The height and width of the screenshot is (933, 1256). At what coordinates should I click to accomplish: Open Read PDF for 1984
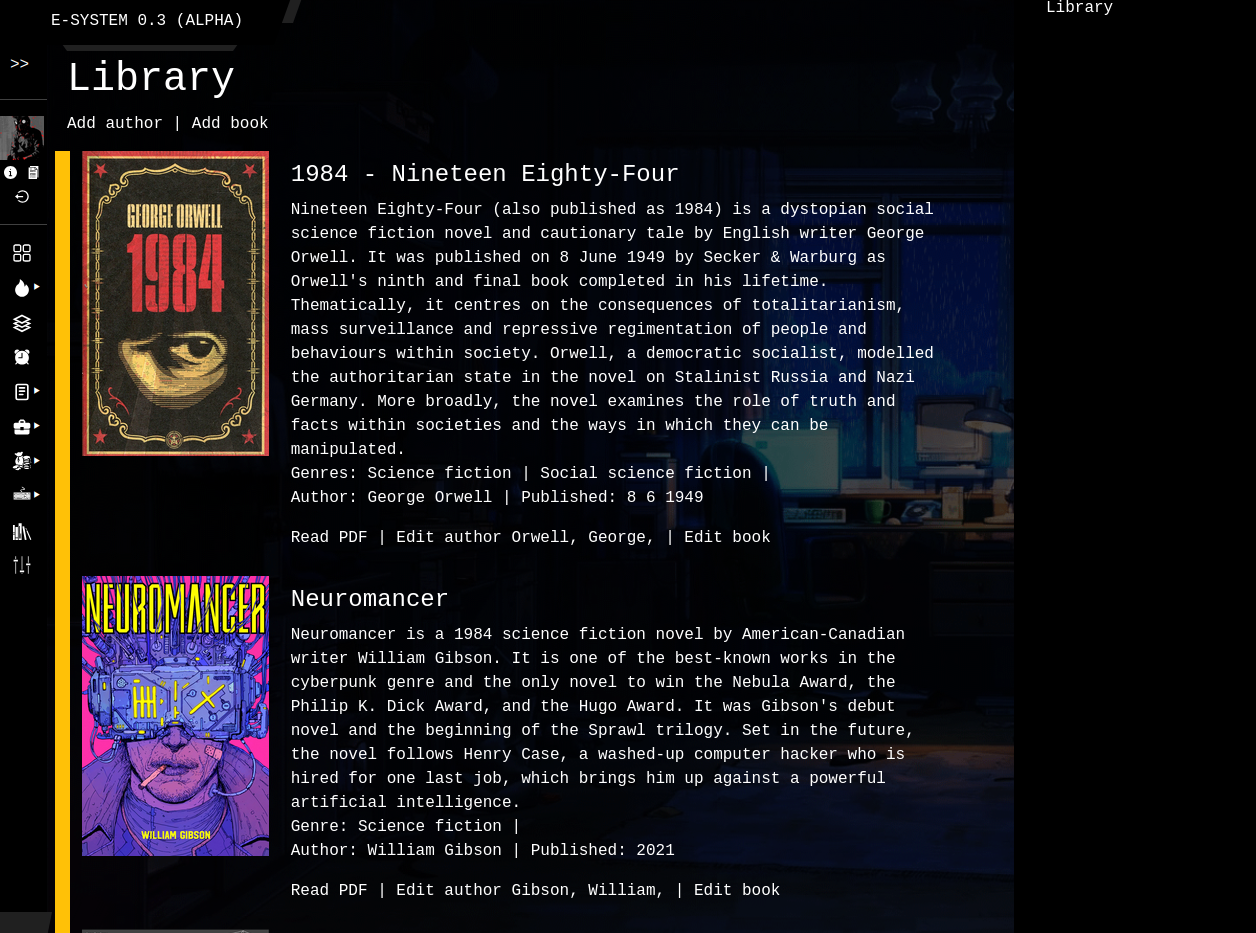pyautogui.click(x=329, y=538)
